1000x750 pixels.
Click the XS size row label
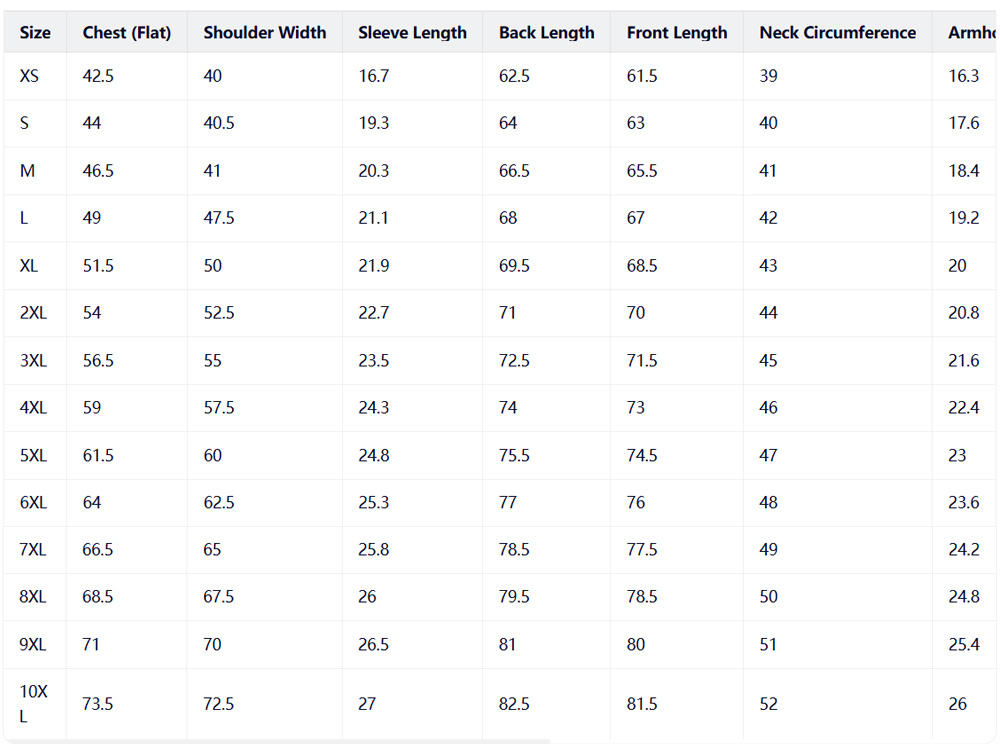[x=29, y=76]
